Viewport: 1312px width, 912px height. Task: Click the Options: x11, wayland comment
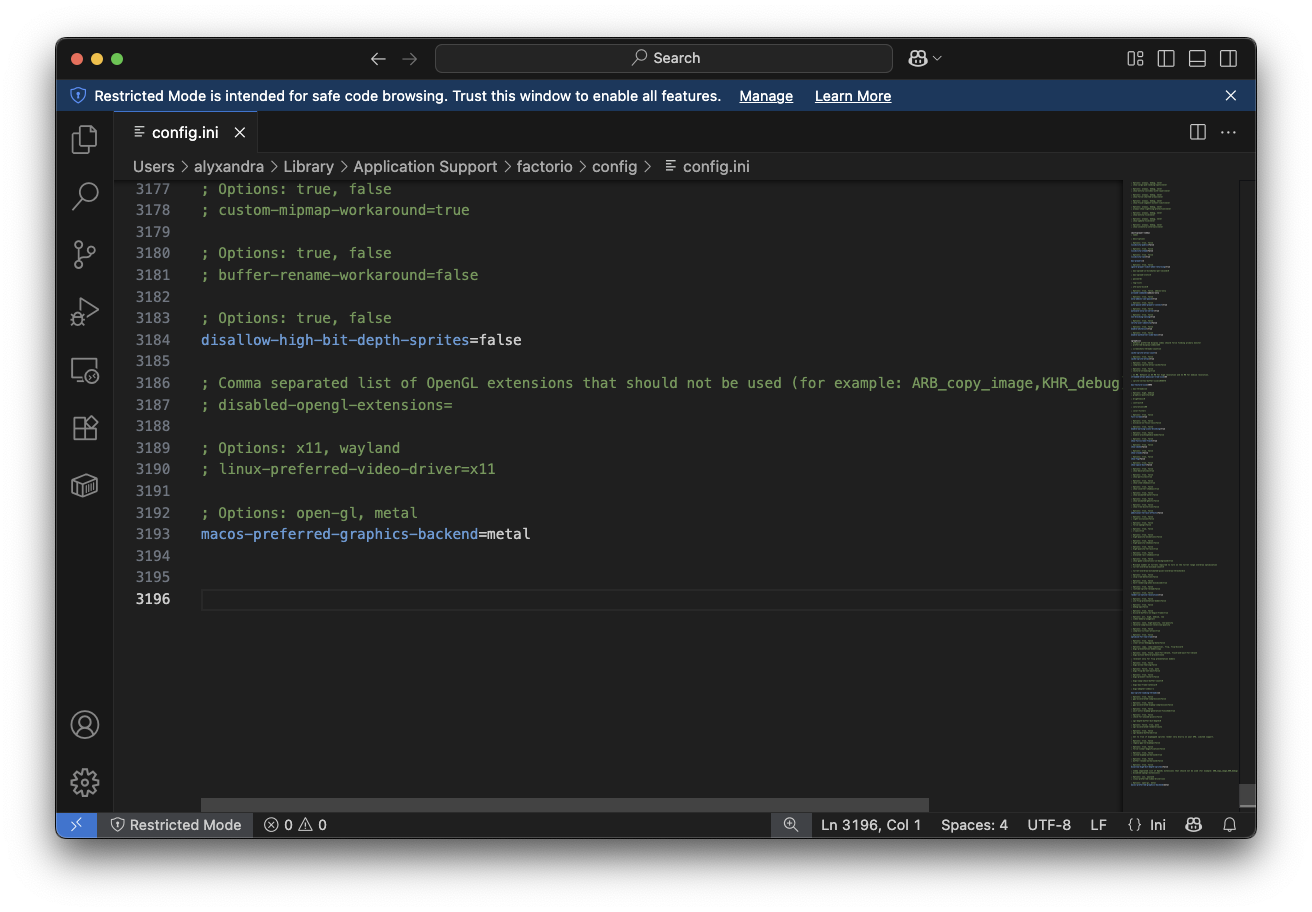click(x=300, y=448)
